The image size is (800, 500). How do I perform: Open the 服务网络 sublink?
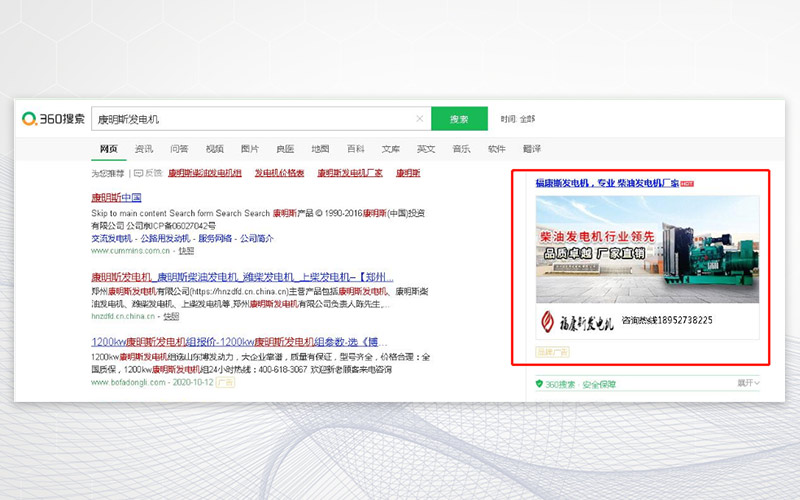pyautogui.click(x=215, y=238)
